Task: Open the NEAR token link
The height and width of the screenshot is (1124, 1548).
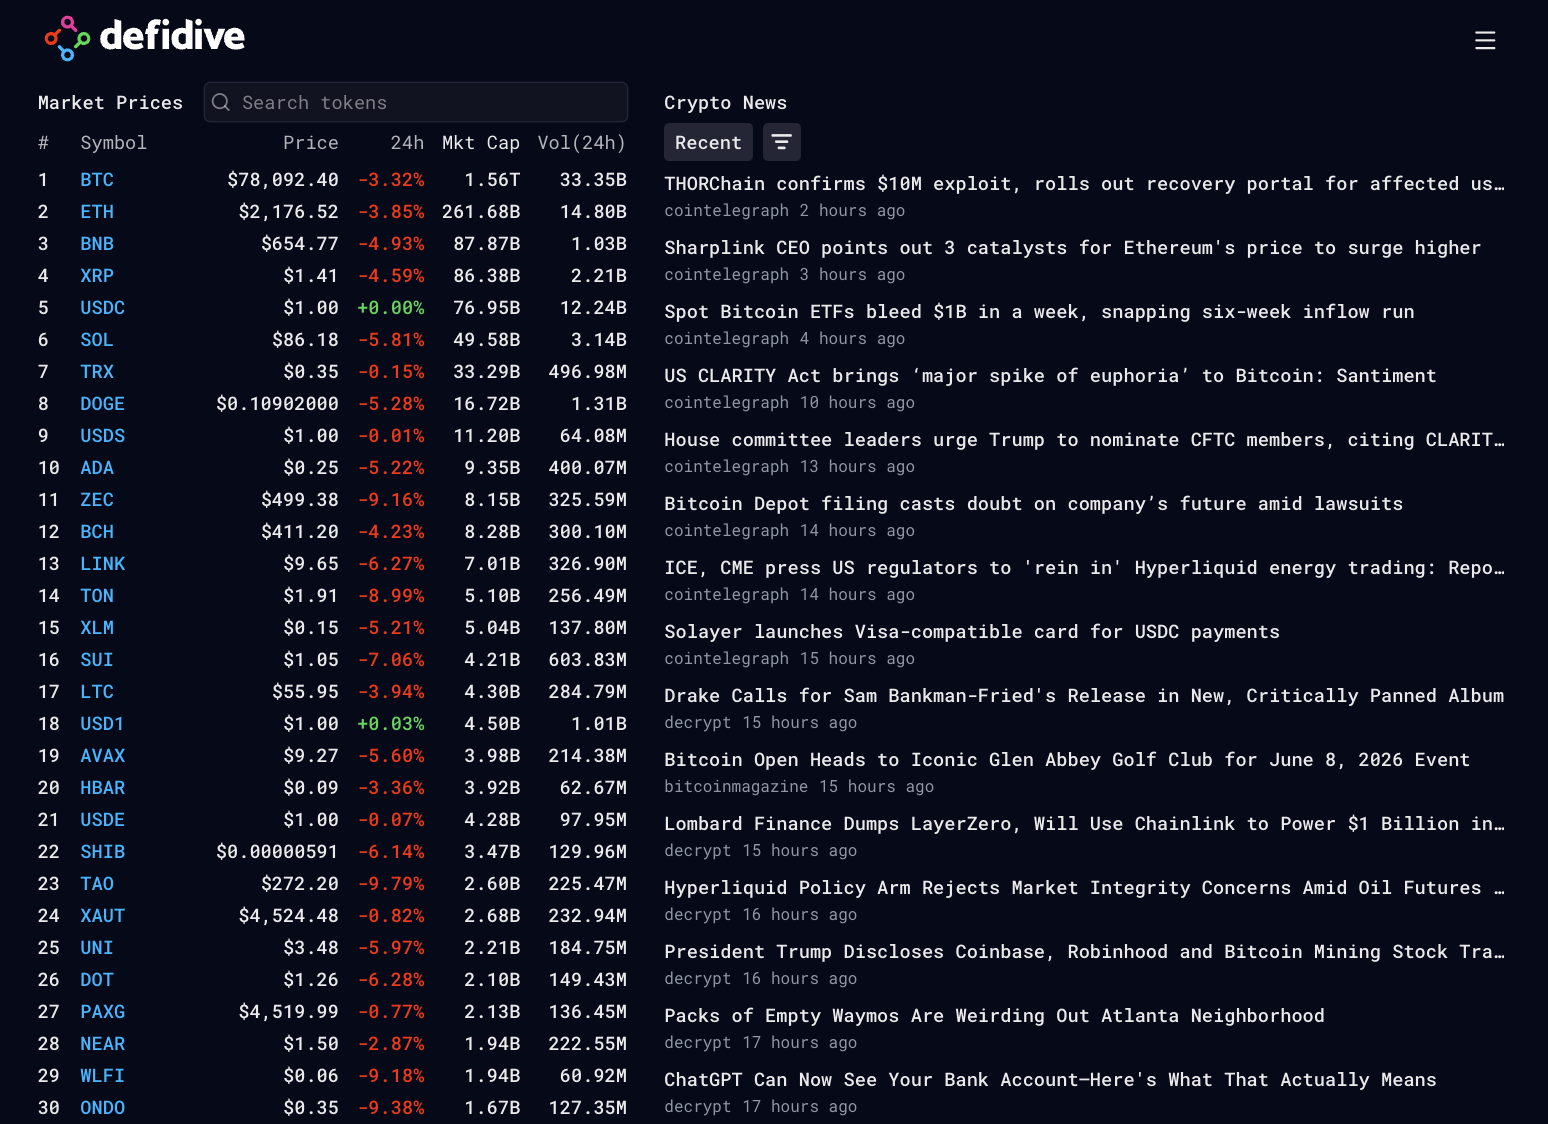Action: (103, 1044)
